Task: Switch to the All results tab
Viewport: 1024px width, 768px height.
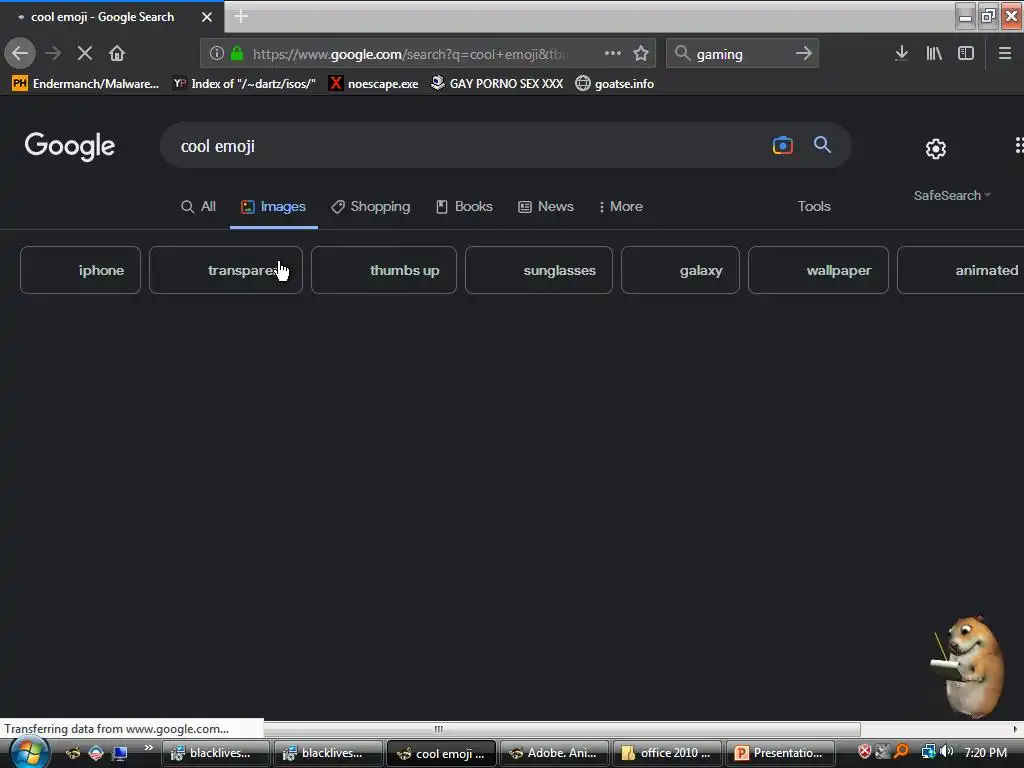Action: point(199,206)
